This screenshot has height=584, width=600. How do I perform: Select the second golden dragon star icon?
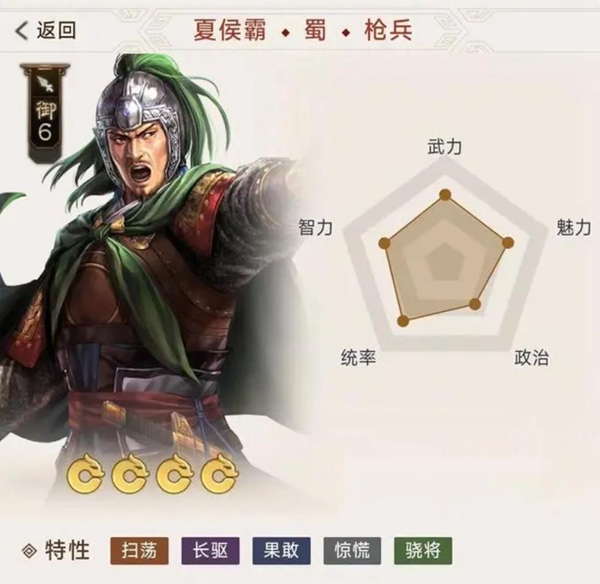tap(130, 473)
